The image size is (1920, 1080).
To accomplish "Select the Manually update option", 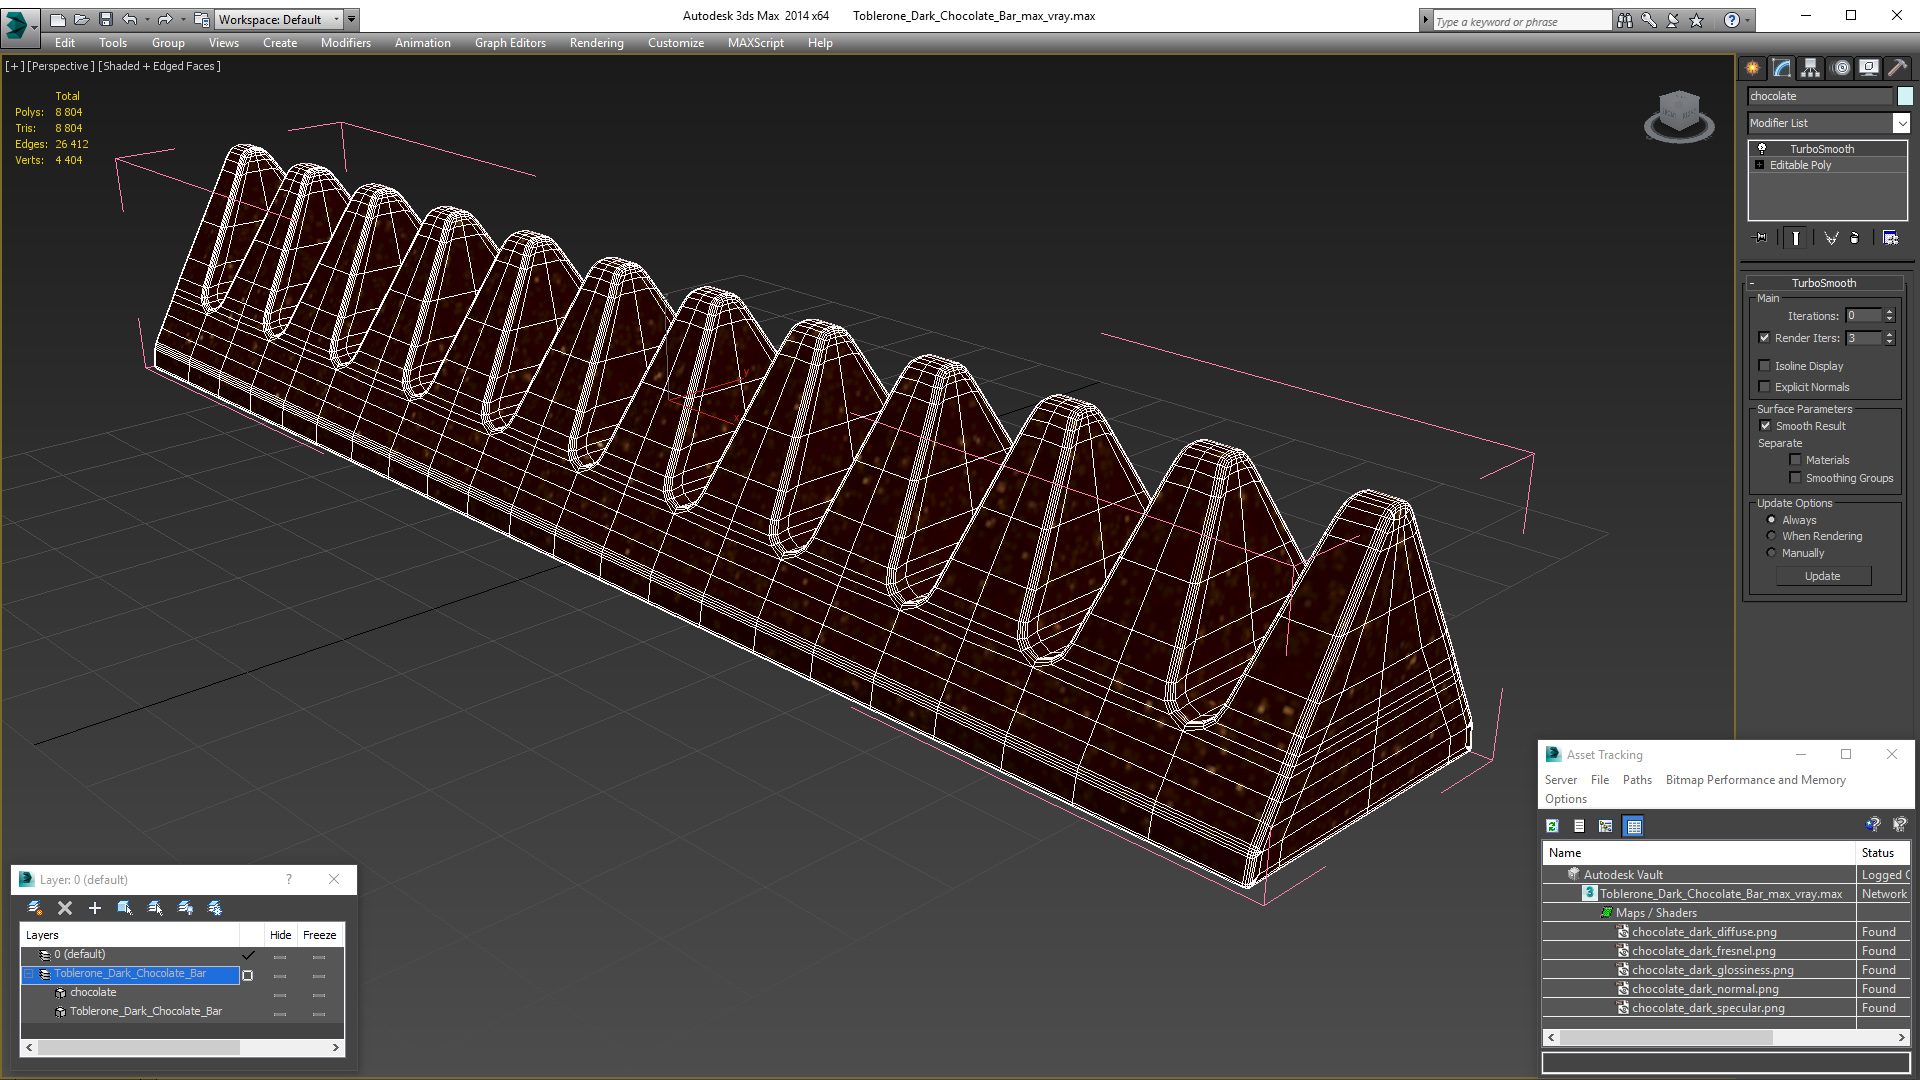I will pyautogui.click(x=1771, y=553).
